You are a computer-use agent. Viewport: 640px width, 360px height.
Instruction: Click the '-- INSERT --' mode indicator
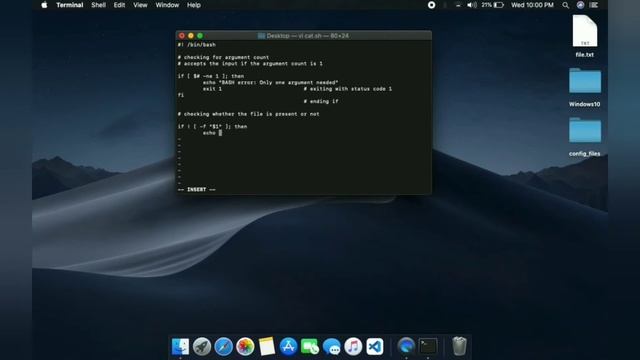point(197,190)
